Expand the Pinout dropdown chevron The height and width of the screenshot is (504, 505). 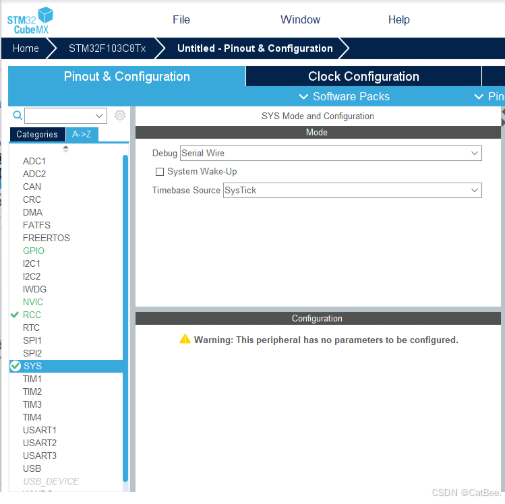pyautogui.click(x=479, y=97)
